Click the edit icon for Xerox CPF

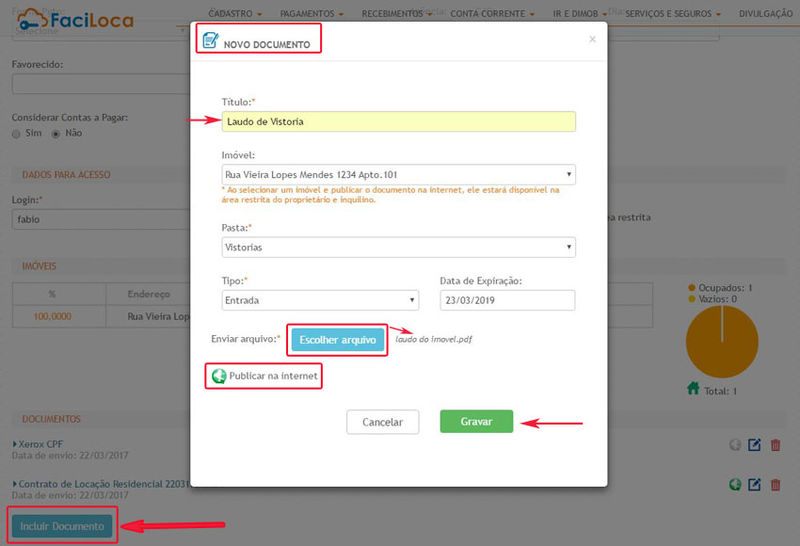(x=755, y=445)
